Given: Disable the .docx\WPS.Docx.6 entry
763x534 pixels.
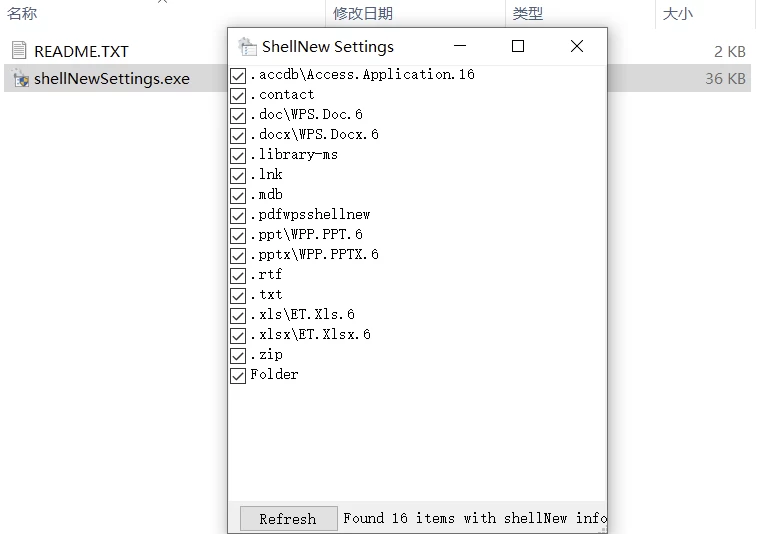Looking at the screenshot, I should tap(238, 136).
